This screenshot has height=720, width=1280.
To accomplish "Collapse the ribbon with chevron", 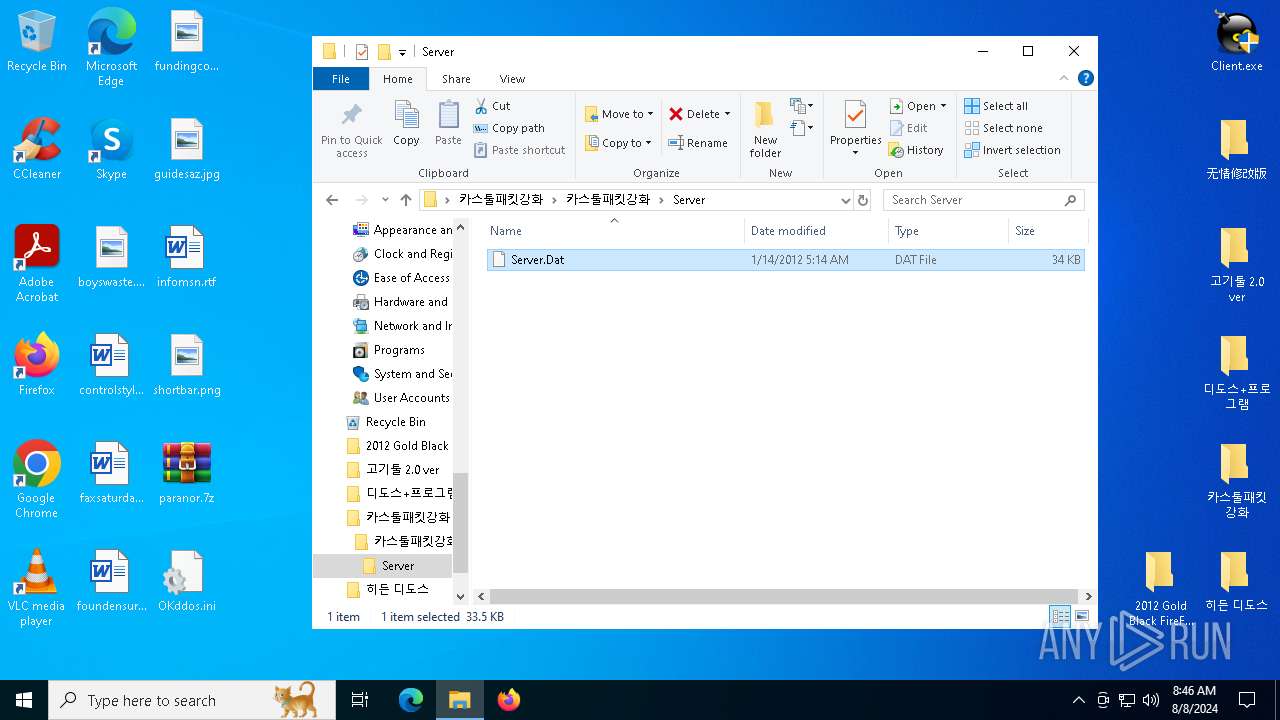I will [x=1064, y=78].
